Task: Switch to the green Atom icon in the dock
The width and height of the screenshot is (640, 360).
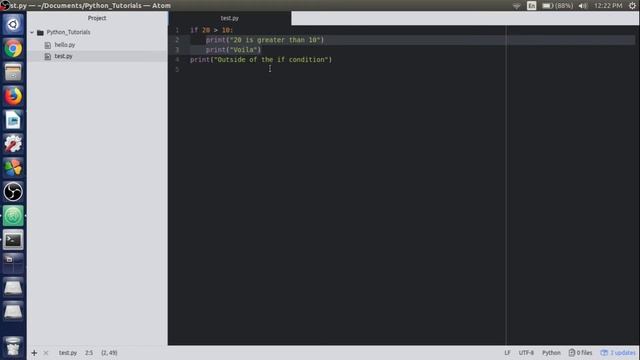Action: [x=13, y=216]
